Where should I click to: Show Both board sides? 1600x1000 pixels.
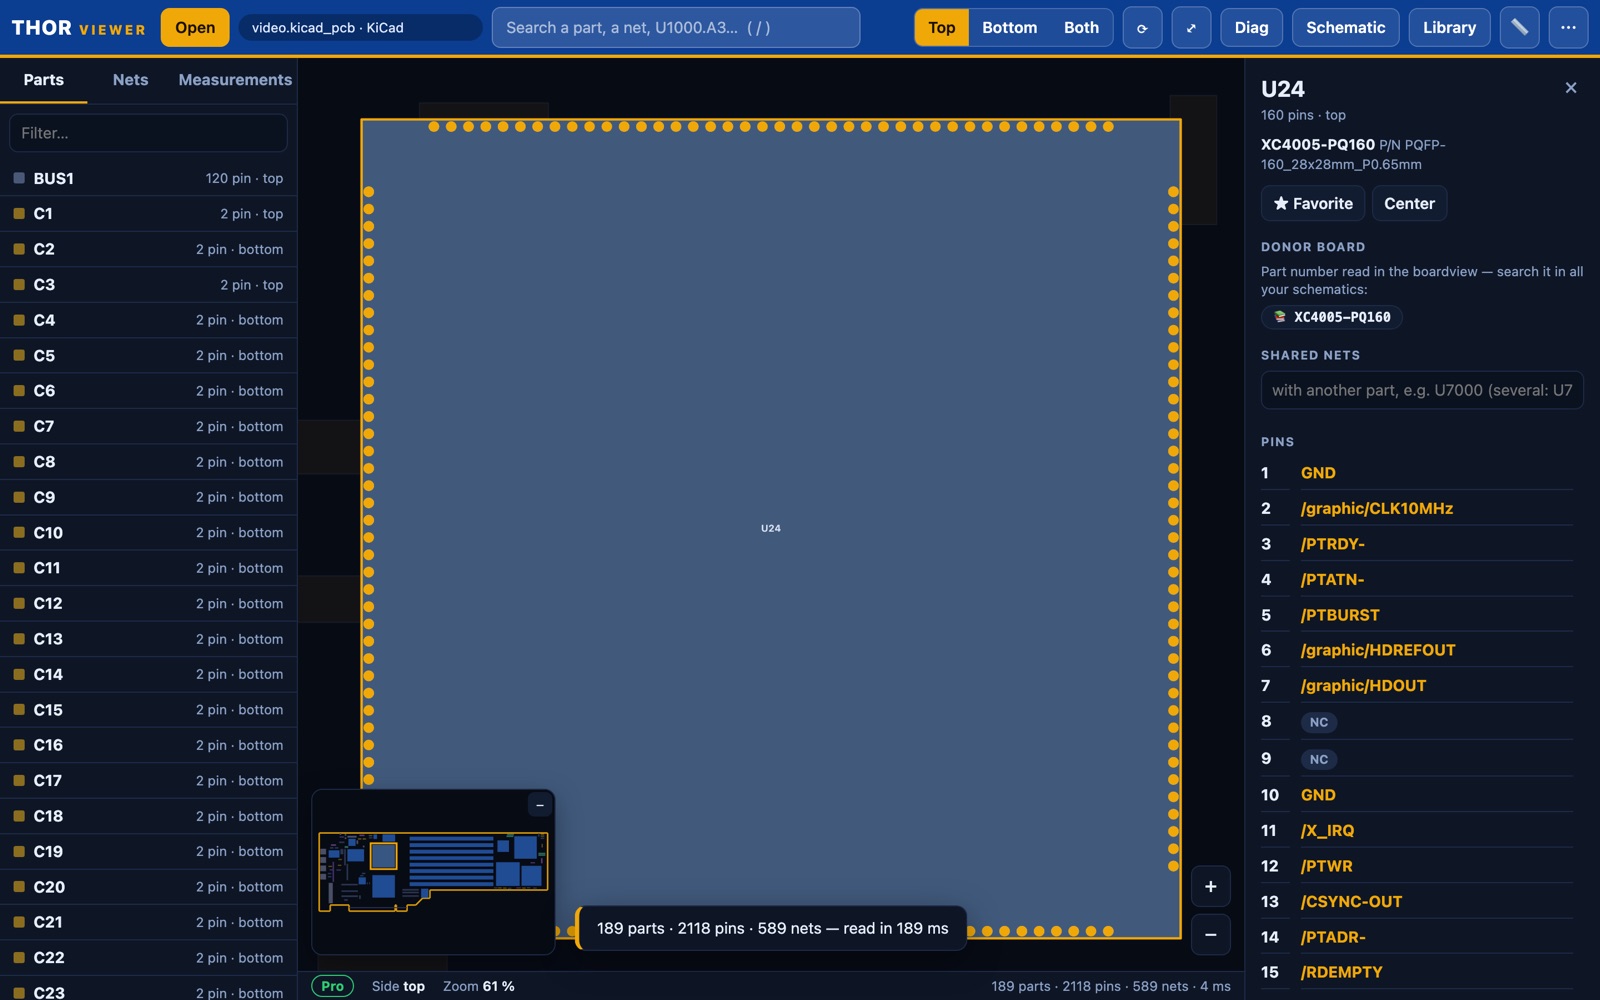point(1081,28)
